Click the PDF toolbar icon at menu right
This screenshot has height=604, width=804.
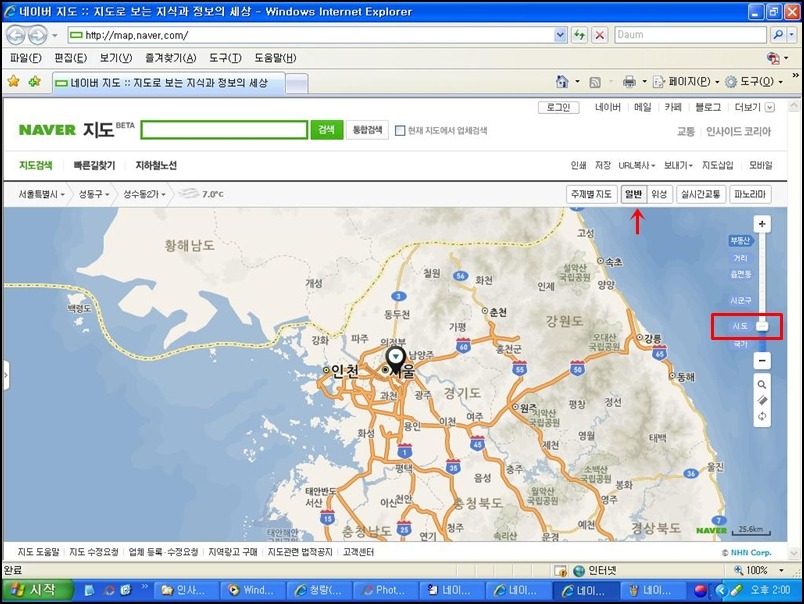773,58
